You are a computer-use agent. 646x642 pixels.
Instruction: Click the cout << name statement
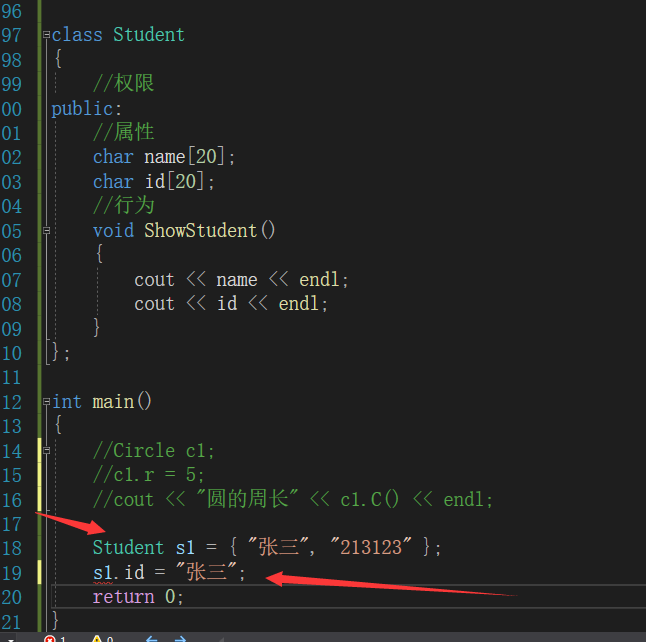click(x=241, y=280)
